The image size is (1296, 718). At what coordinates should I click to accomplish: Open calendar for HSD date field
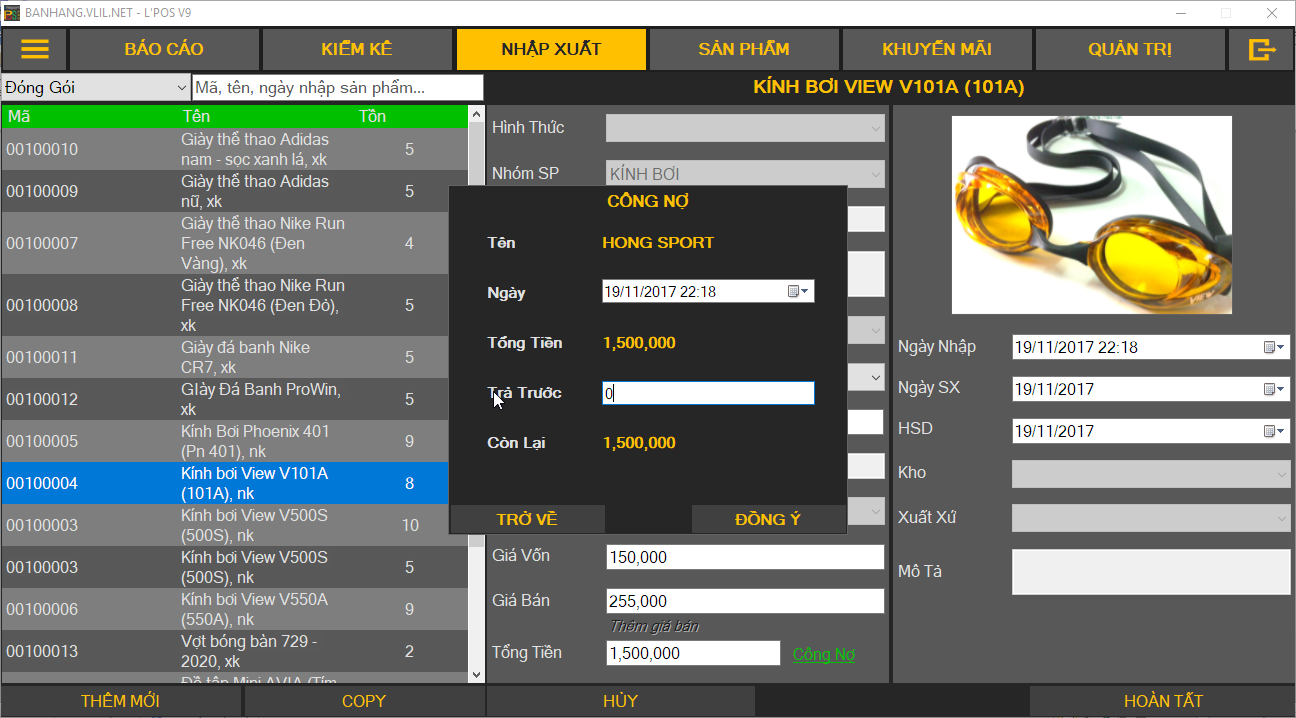(x=1275, y=431)
